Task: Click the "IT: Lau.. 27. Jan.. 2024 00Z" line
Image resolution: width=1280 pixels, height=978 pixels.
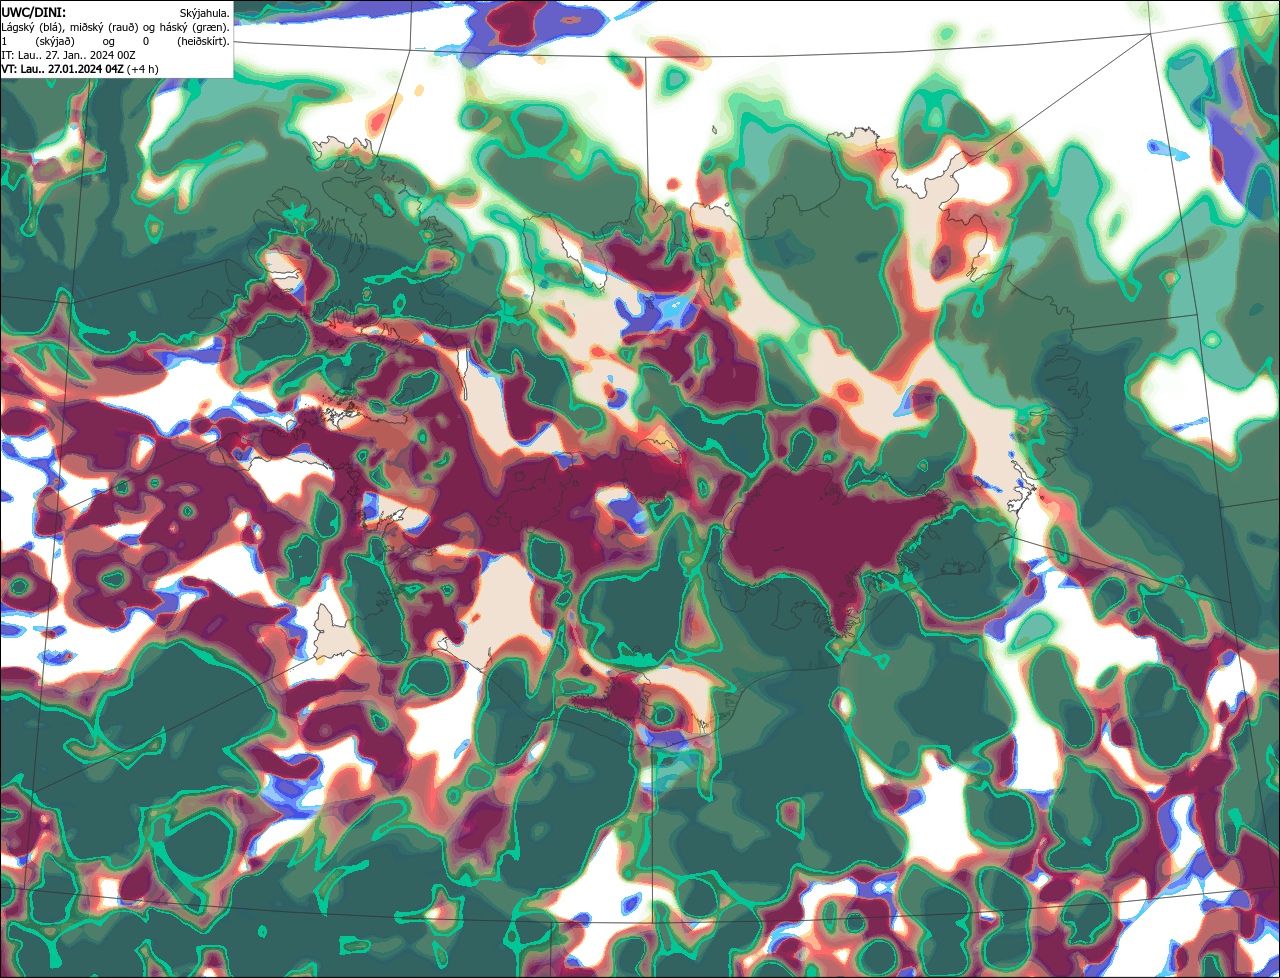Action: pyautogui.click(x=68, y=55)
